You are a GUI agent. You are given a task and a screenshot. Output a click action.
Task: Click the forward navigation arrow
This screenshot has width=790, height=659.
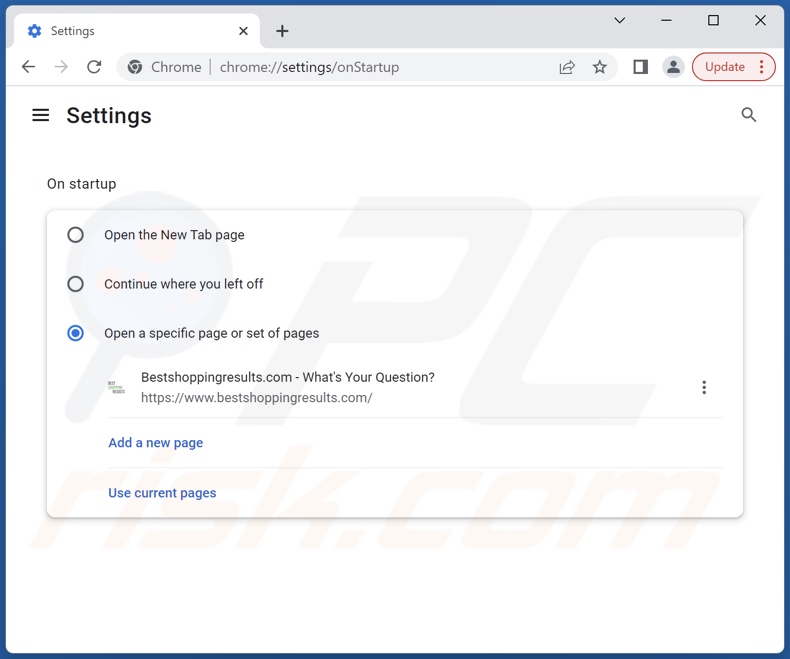click(61, 67)
